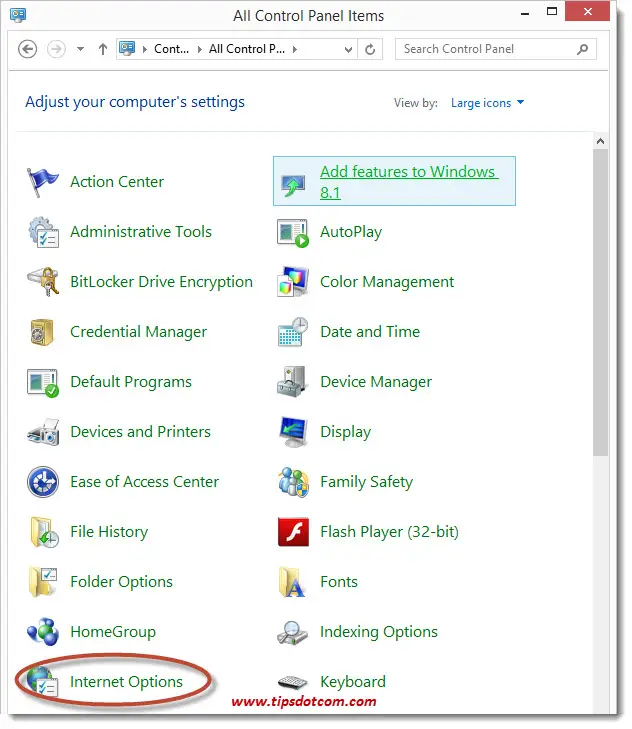The image size is (632, 729).
Task: Refresh the Control Panel view
Action: pyautogui.click(x=370, y=49)
